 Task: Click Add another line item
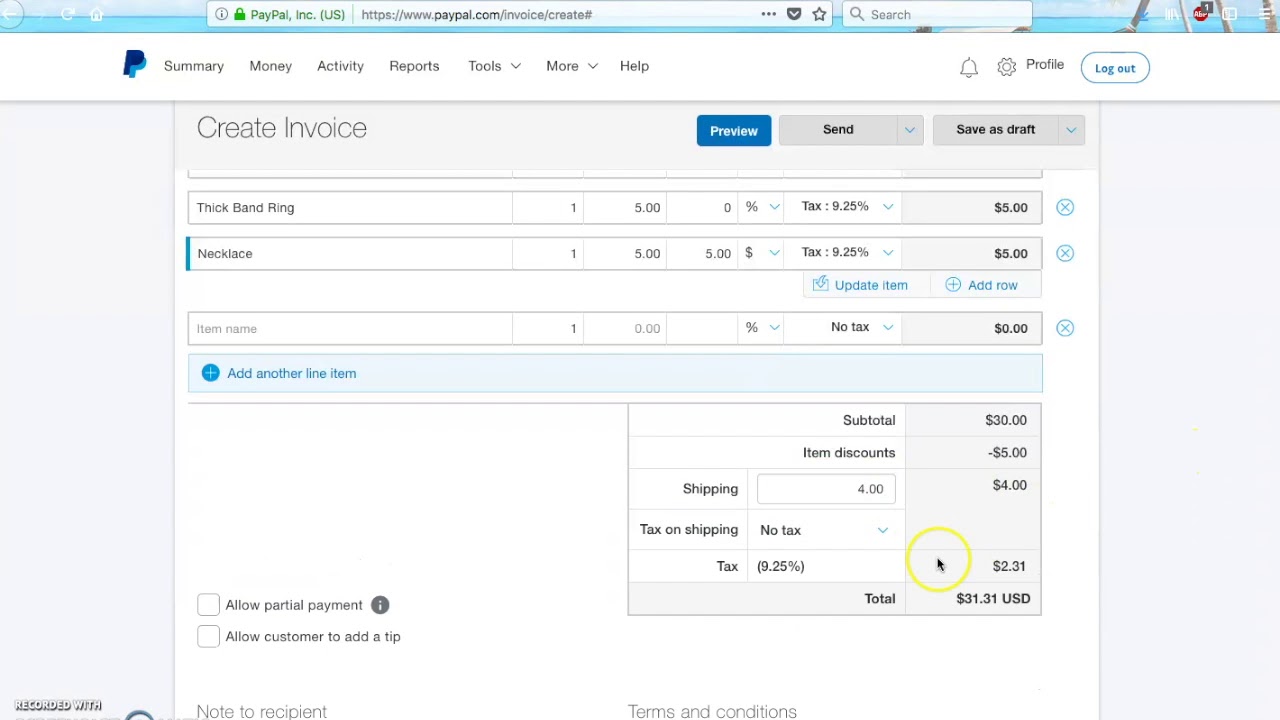[615, 373]
